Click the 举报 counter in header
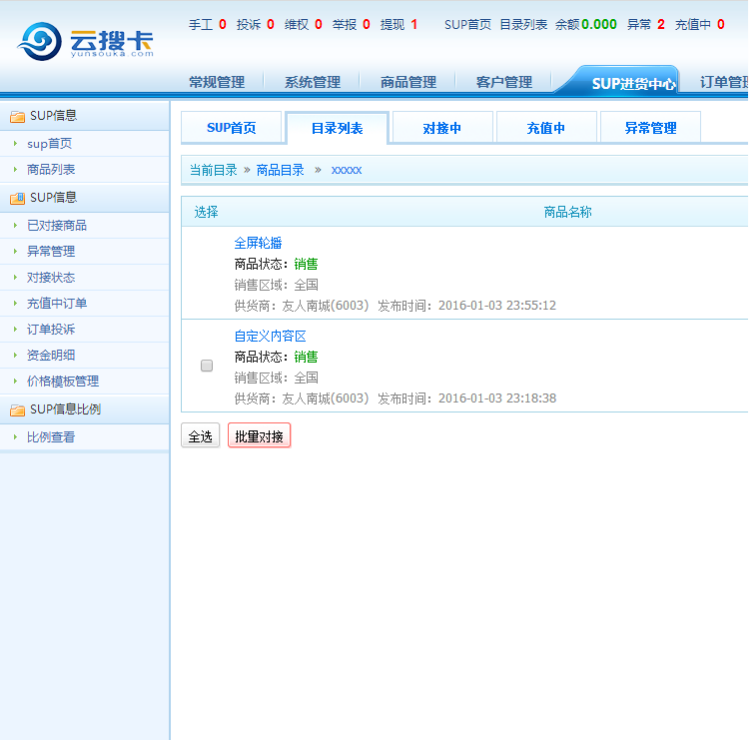 [351, 24]
